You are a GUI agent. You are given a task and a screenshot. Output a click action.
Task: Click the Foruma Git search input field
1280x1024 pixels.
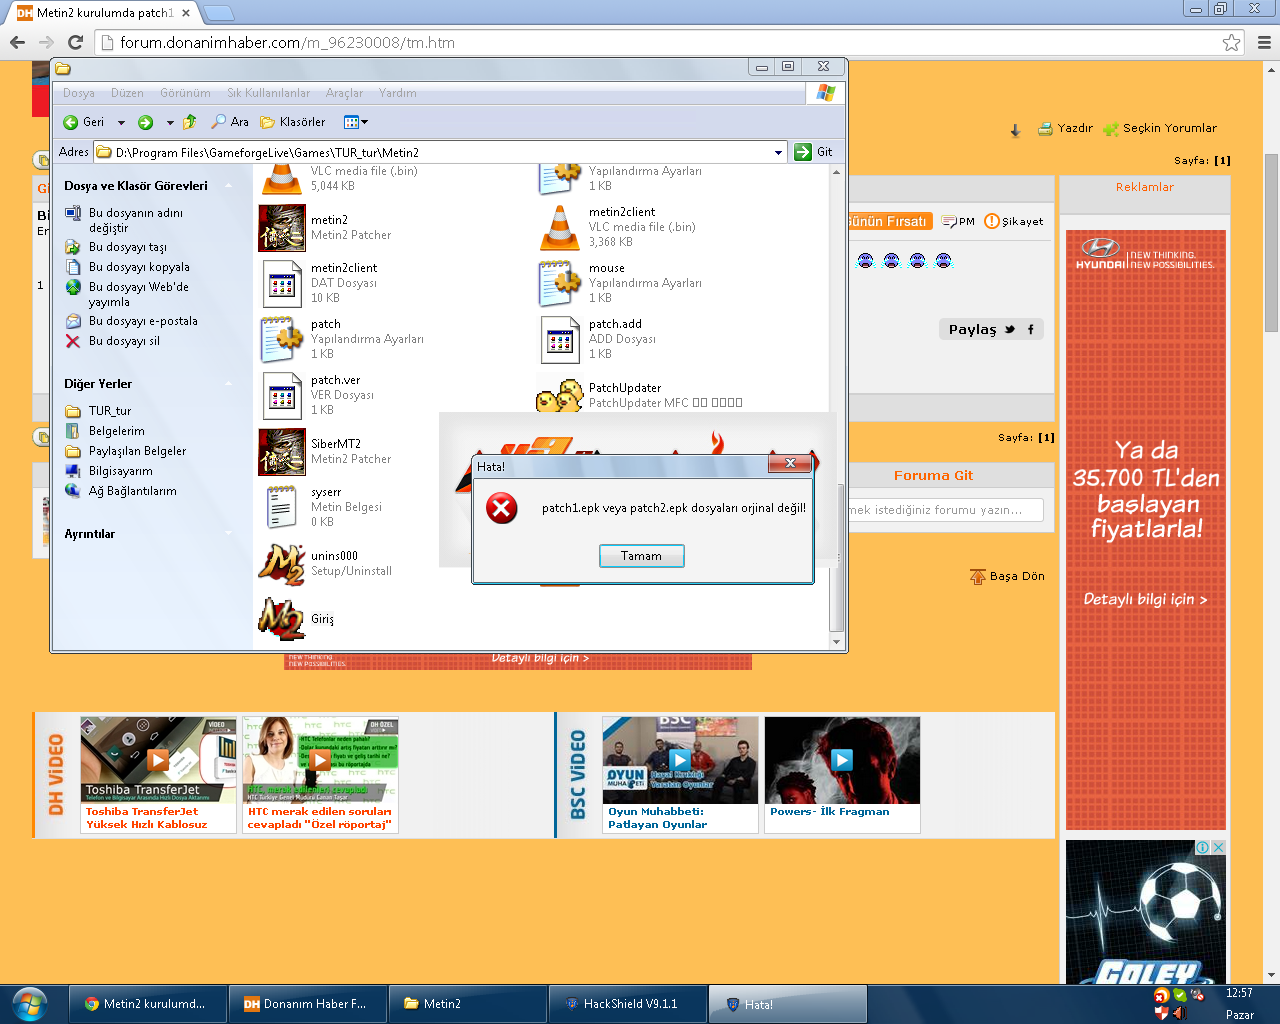(x=945, y=510)
